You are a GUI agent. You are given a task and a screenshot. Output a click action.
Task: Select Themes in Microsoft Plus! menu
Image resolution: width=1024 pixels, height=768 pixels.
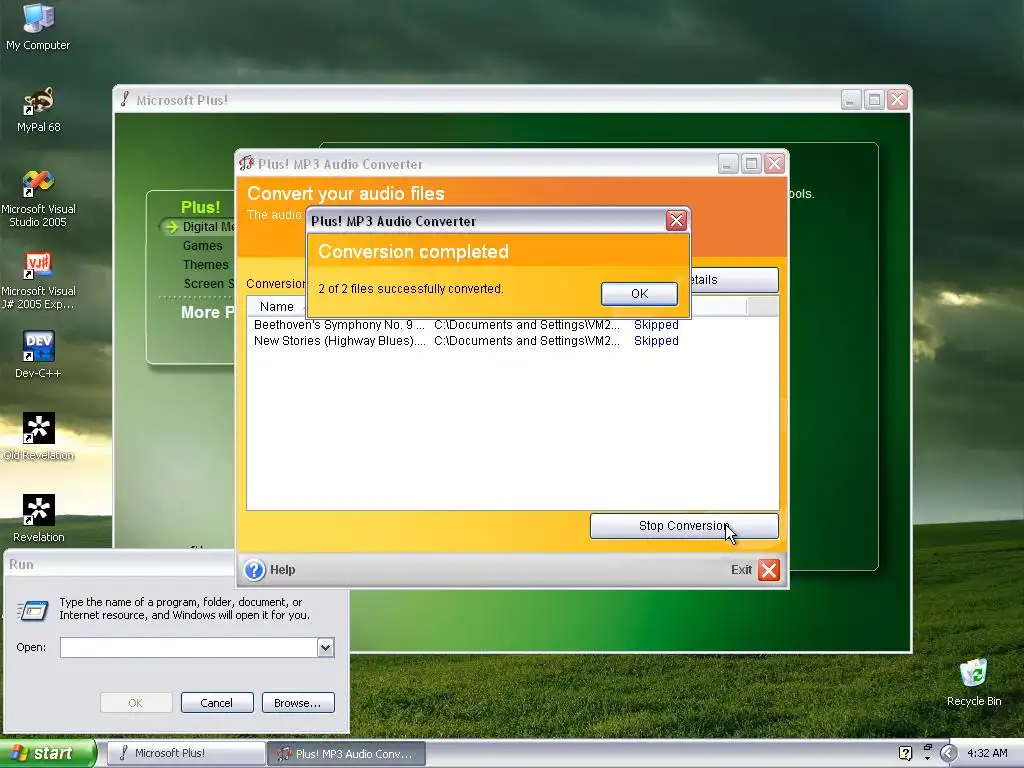(206, 264)
